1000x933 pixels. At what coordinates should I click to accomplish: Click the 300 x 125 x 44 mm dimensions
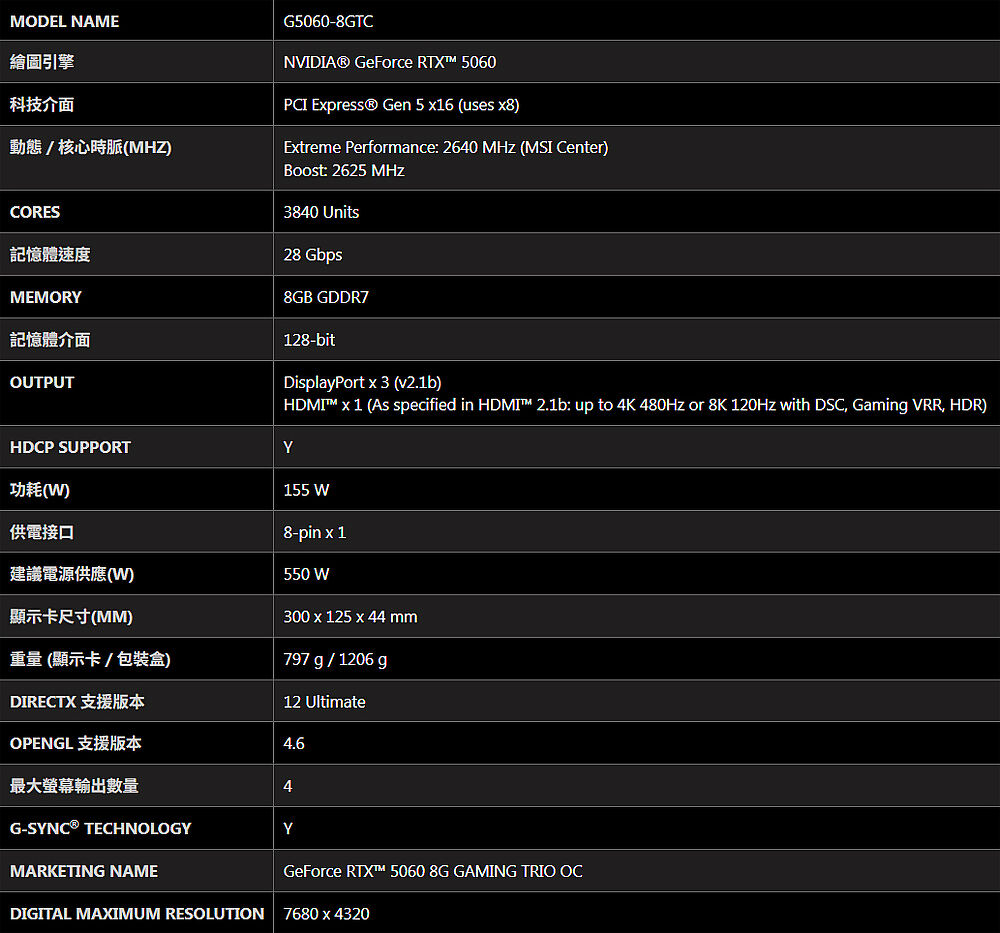tap(350, 617)
